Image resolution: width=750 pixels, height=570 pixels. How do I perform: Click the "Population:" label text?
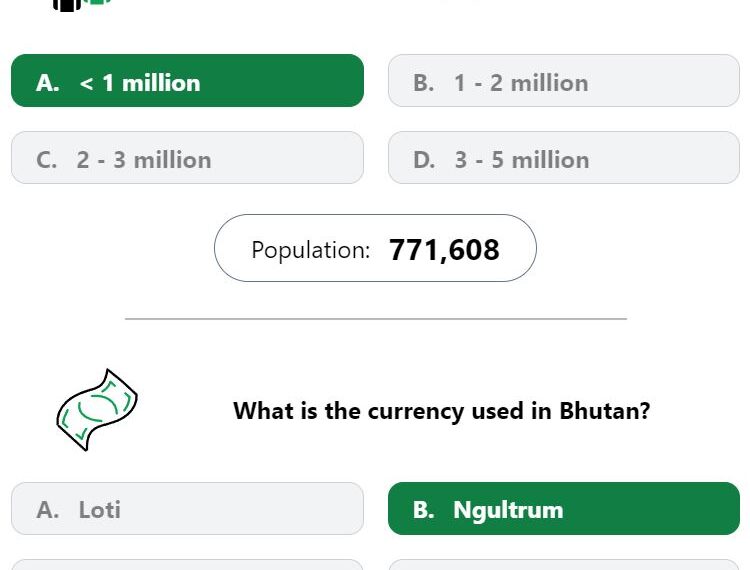311,250
